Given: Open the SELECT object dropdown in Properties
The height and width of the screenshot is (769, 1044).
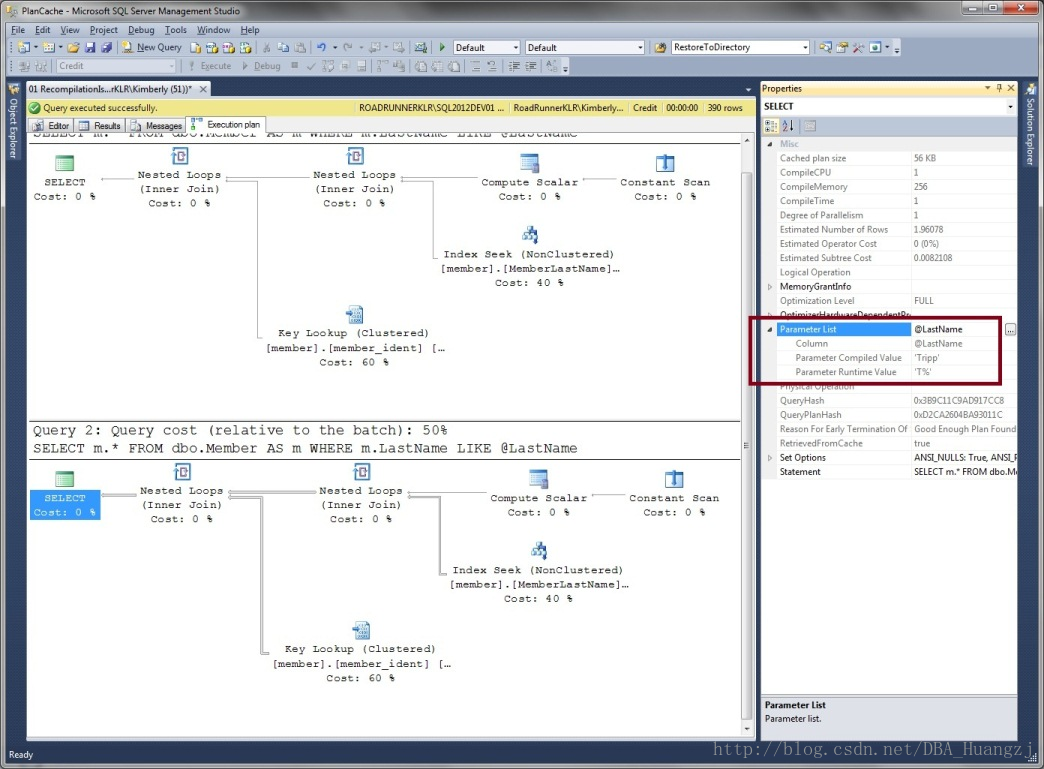Looking at the screenshot, I should tap(1010, 107).
